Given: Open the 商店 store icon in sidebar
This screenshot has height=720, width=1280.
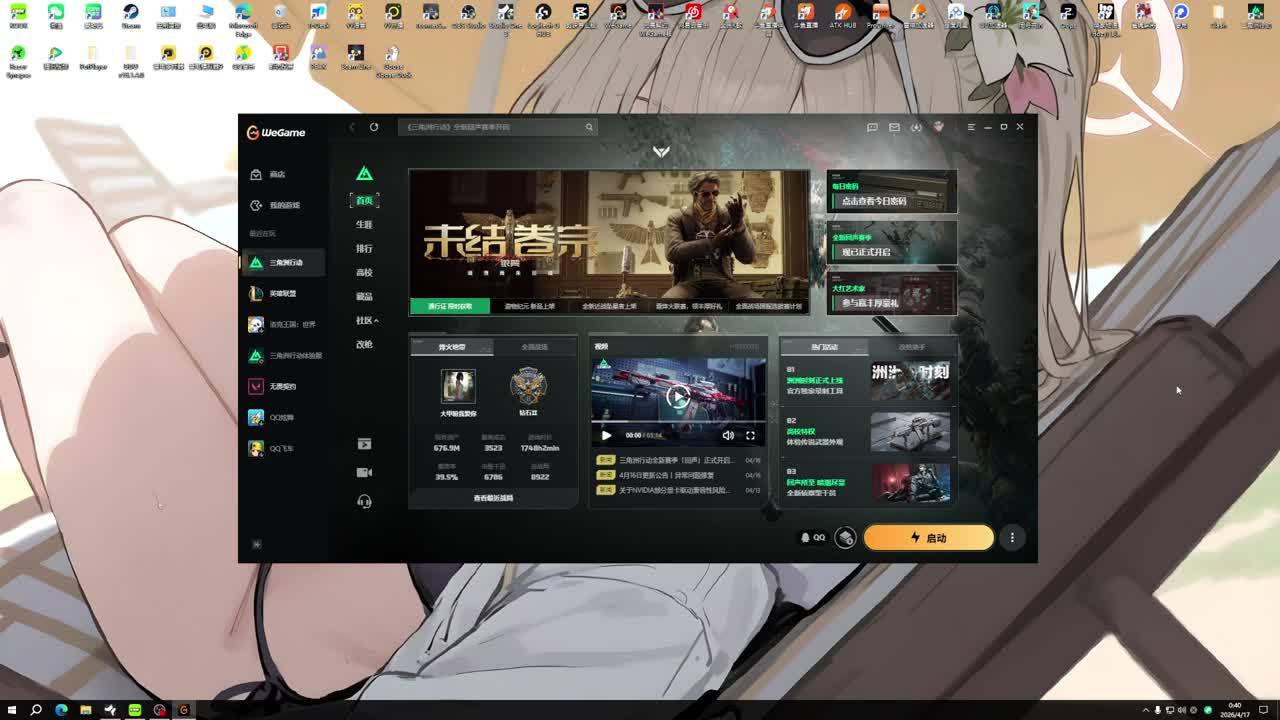Looking at the screenshot, I should tap(257, 174).
